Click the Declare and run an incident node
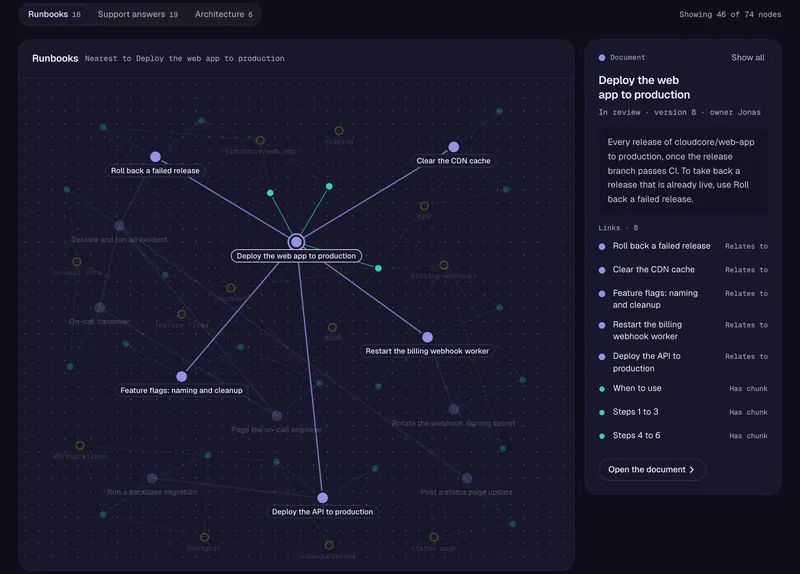This screenshot has width=800, height=574. point(119,226)
